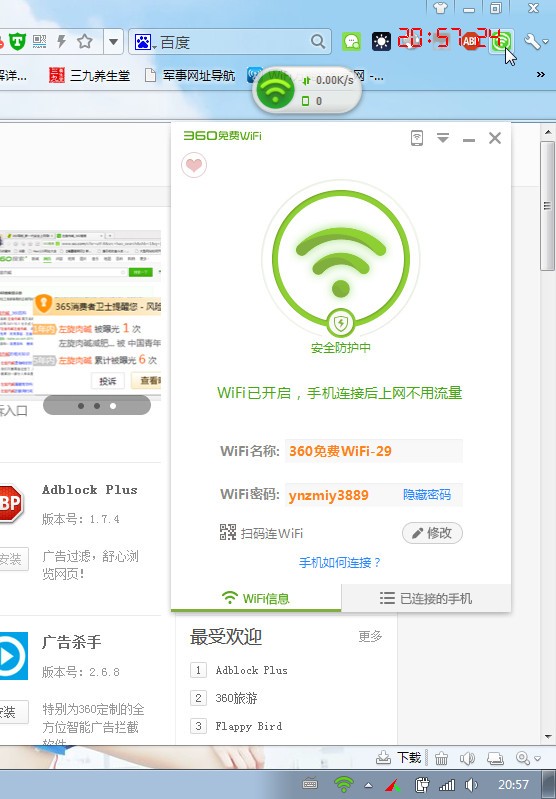
Task: Click inside the 百度 search box
Action: (232, 42)
